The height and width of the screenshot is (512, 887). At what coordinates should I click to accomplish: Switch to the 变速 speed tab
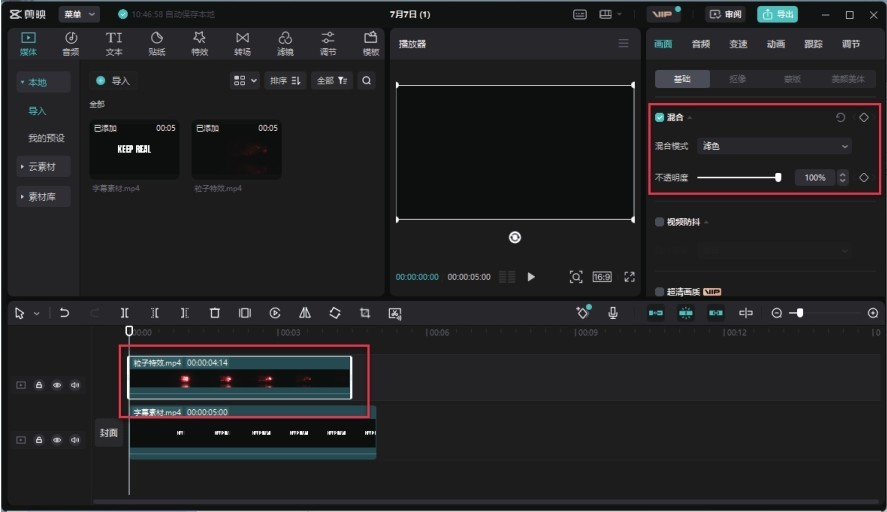click(738, 44)
